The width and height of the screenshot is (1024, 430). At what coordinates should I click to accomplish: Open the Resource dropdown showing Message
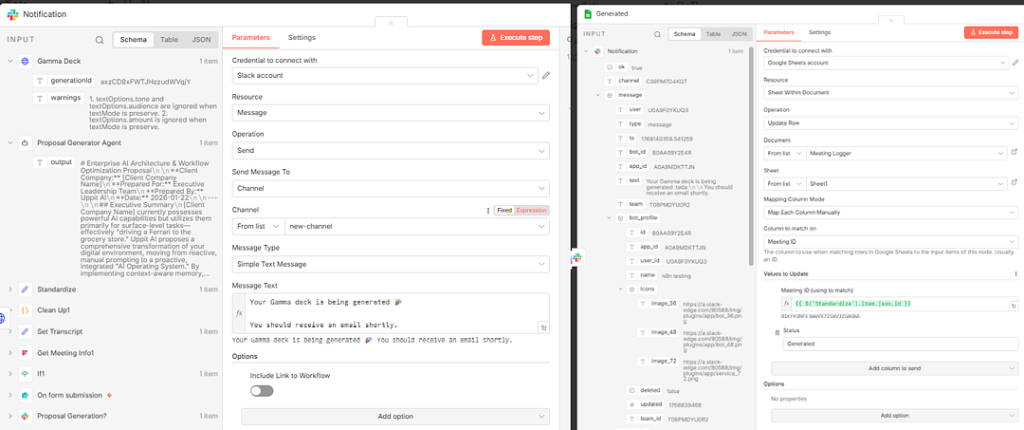click(391, 112)
